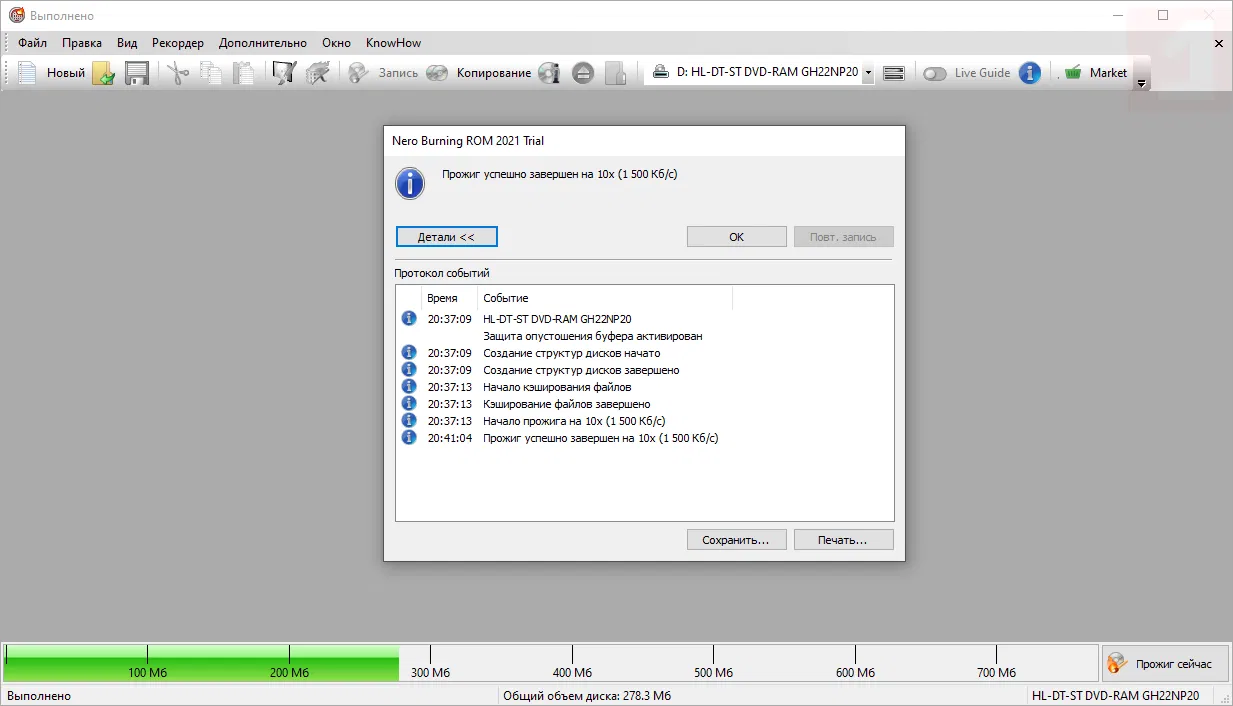Open the Файл menu

click(32, 43)
